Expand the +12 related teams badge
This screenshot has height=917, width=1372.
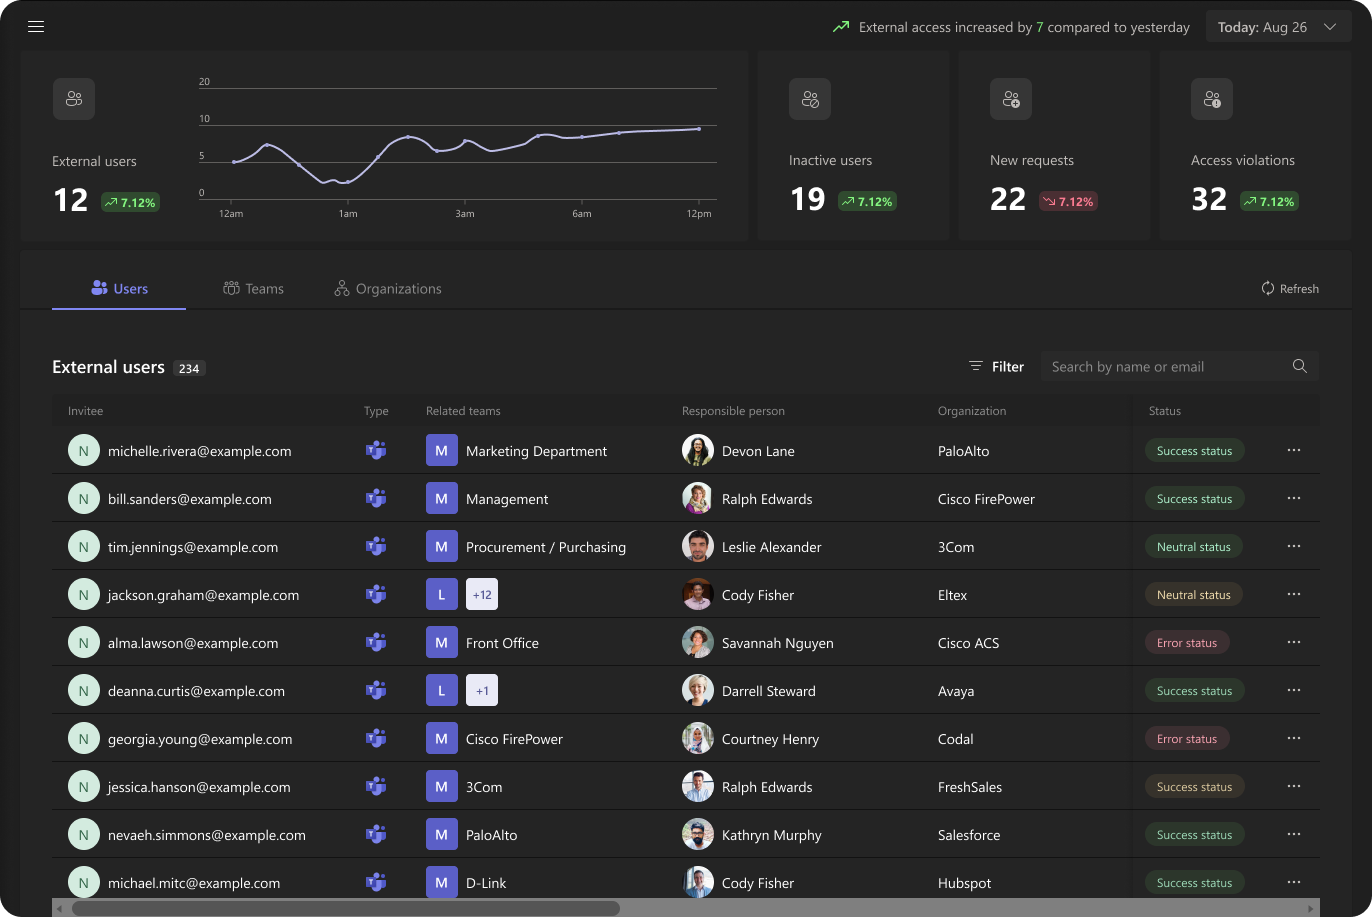pos(482,595)
